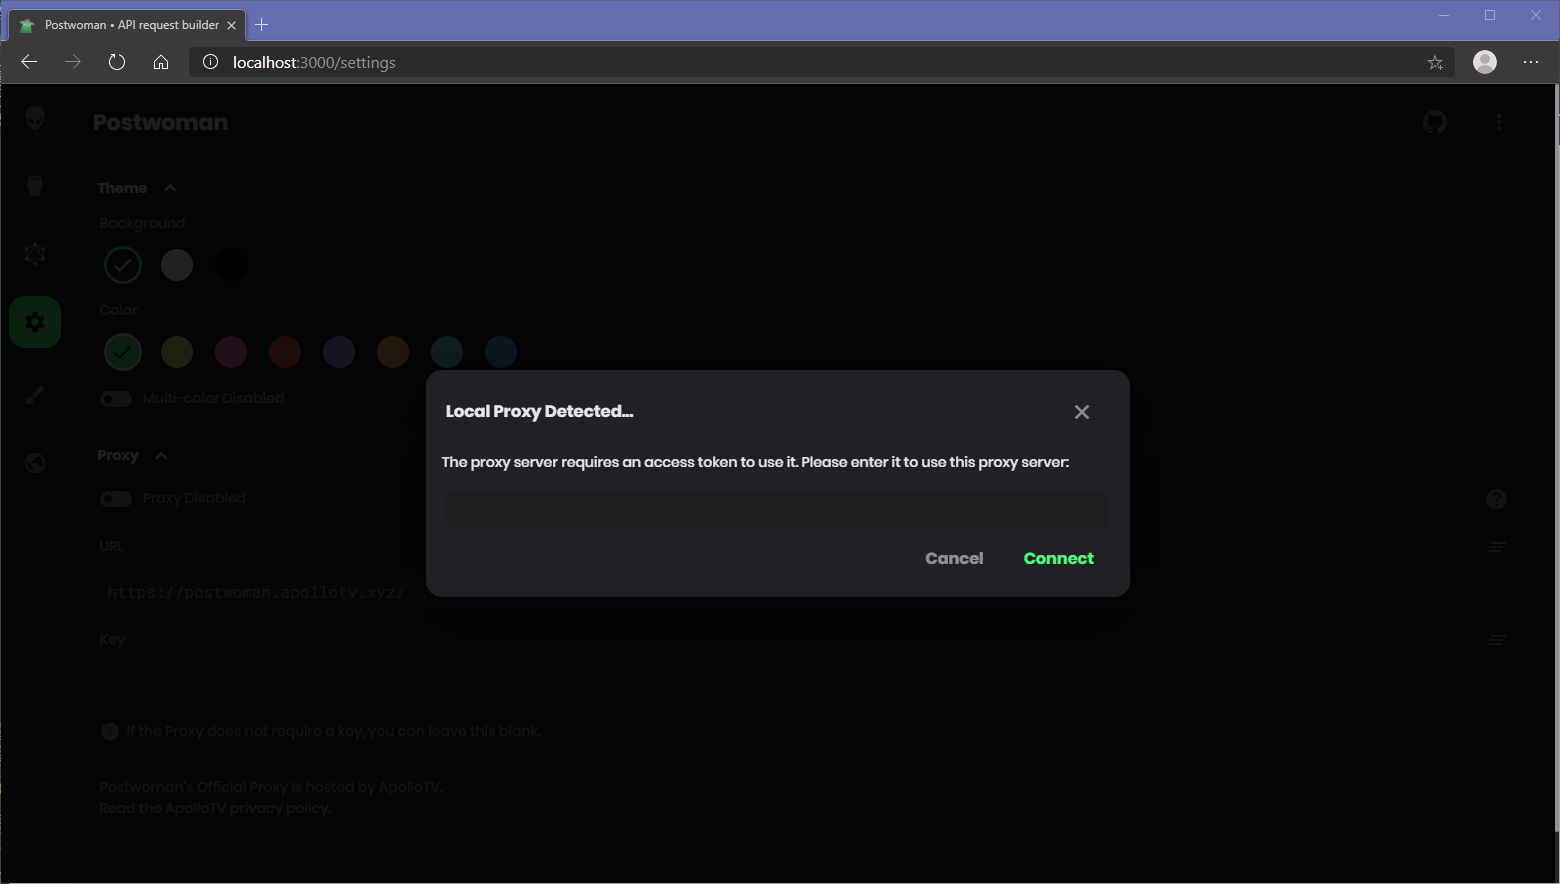
Task: Reload the page
Action: 117,62
